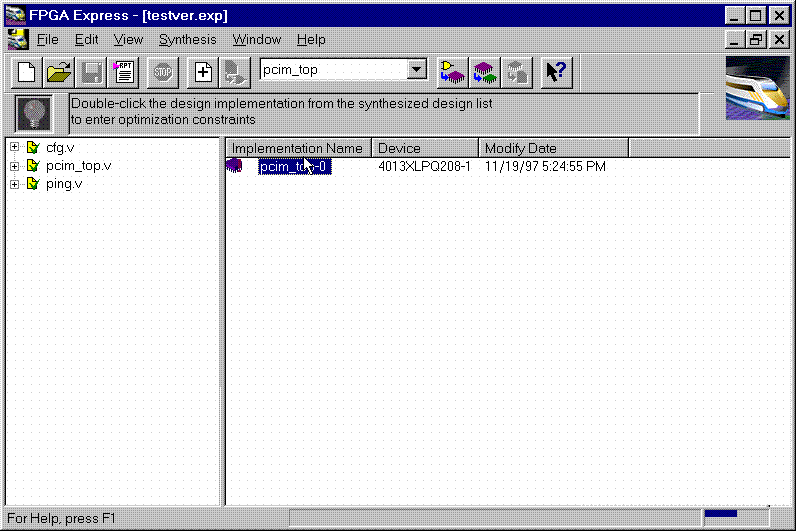796x531 pixels.
Task: Activate the context help arrow icon
Action: [x=556, y=73]
